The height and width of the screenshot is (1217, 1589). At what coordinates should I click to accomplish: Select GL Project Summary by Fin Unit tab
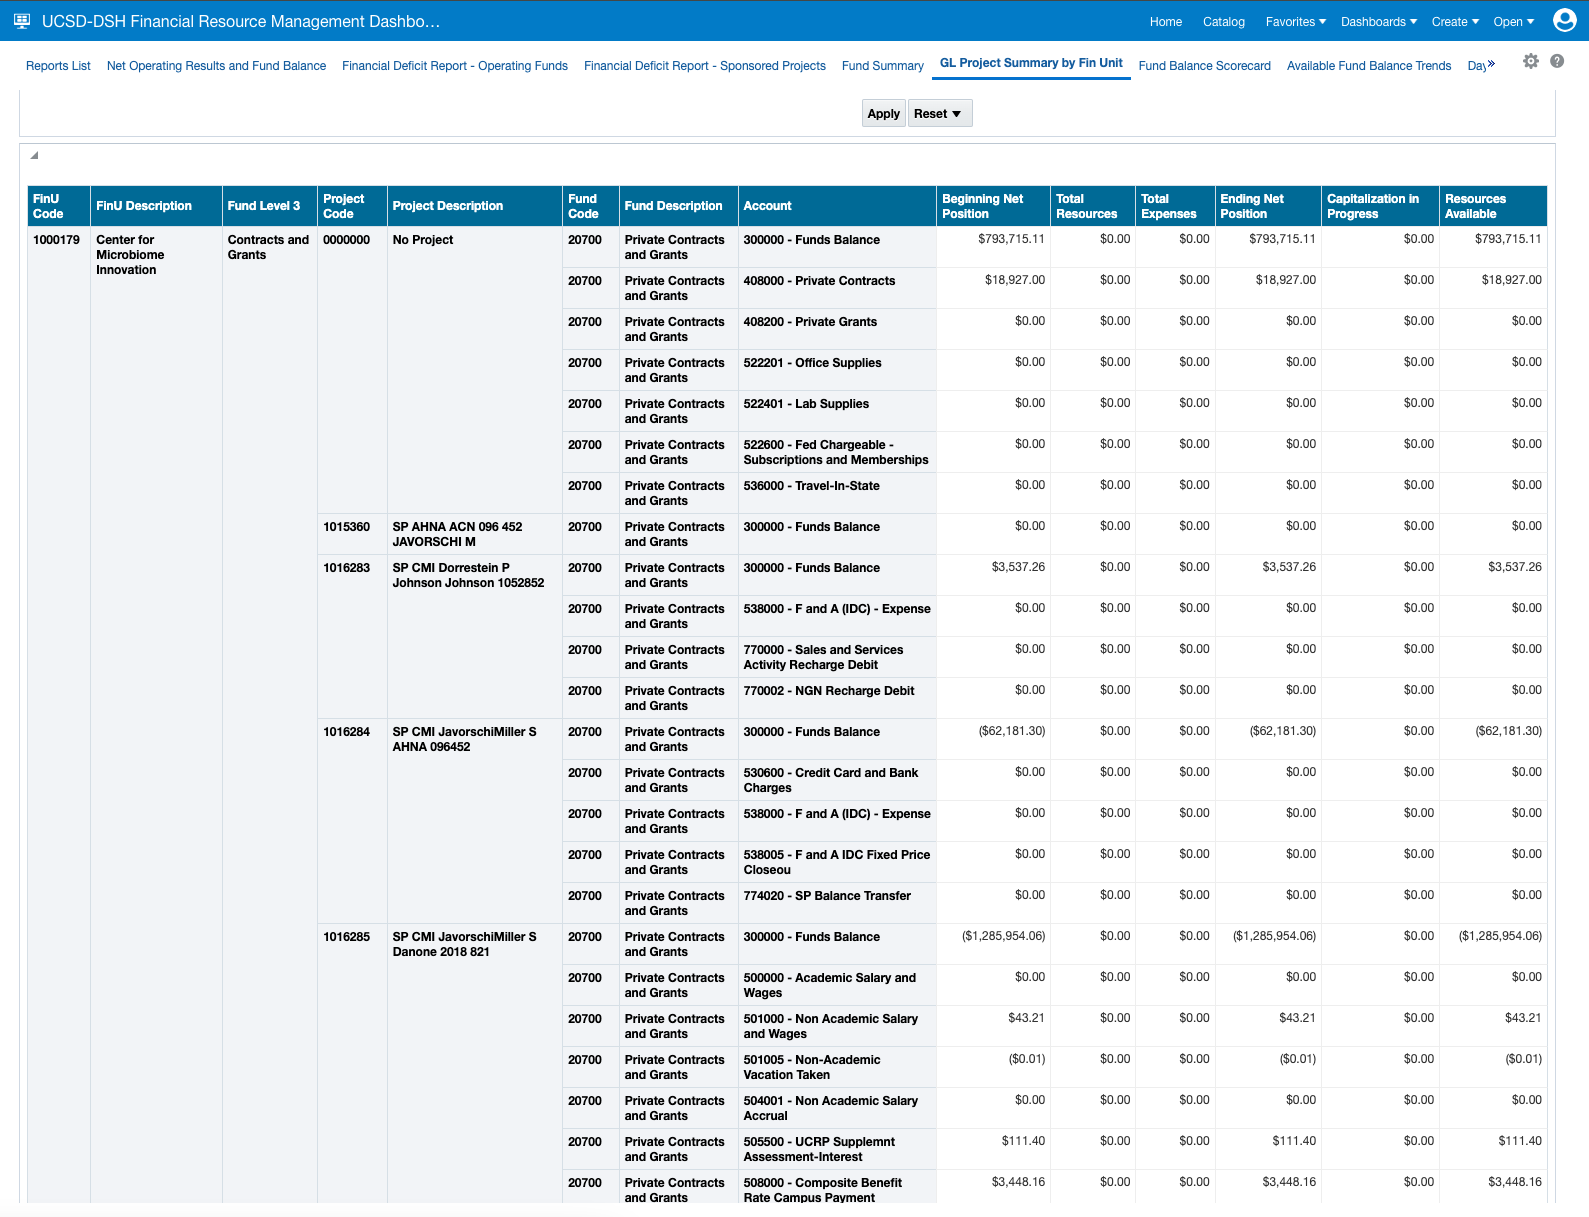tap(1031, 63)
